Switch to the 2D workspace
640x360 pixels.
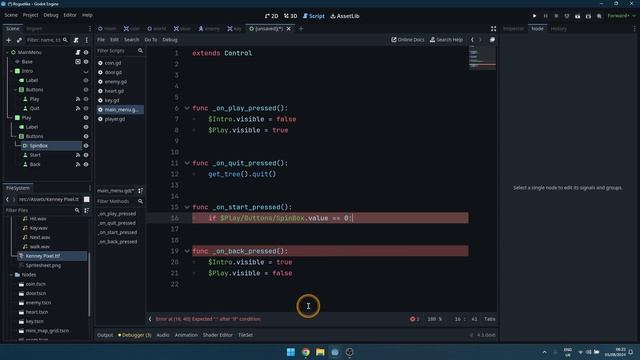pyautogui.click(x=271, y=16)
